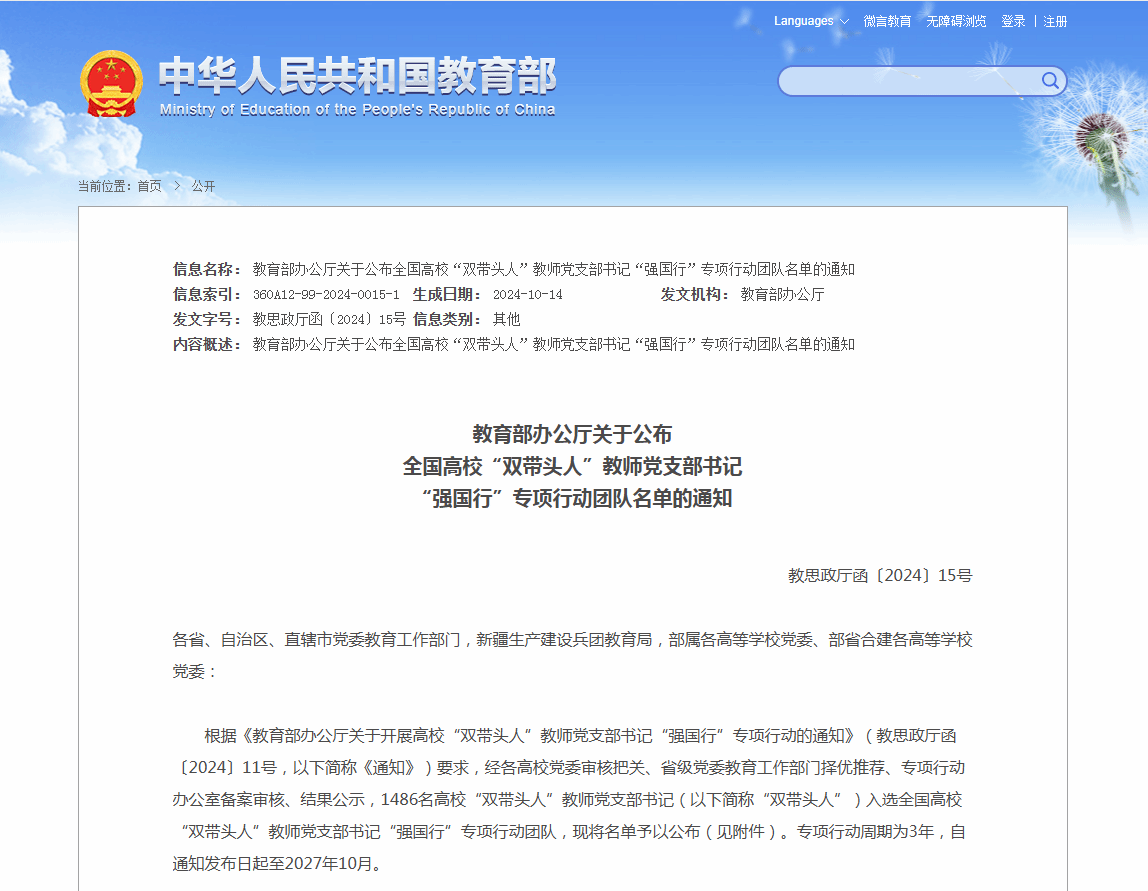Click headline line “强国行”专项行动团队名单的通知
The width and height of the screenshot is (1148, 891).
(576, 499)
